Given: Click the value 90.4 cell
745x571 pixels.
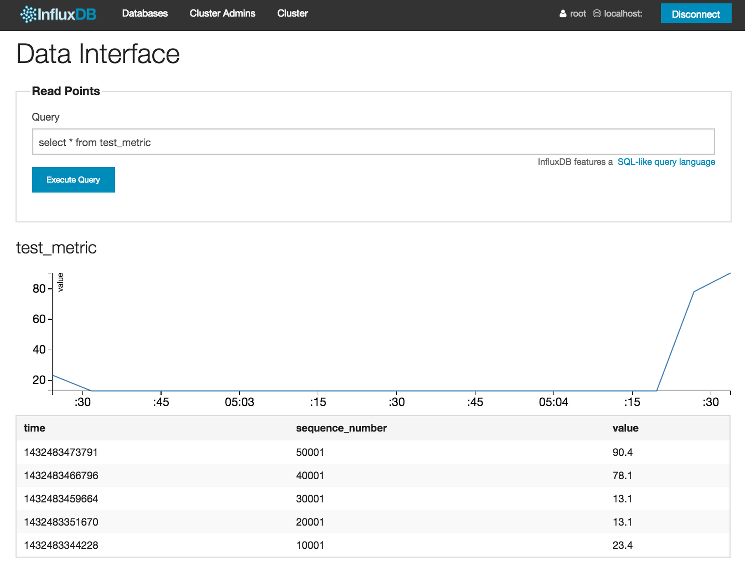Looking at the screenshot, I should pyautogui.click(x=622, y=452).
